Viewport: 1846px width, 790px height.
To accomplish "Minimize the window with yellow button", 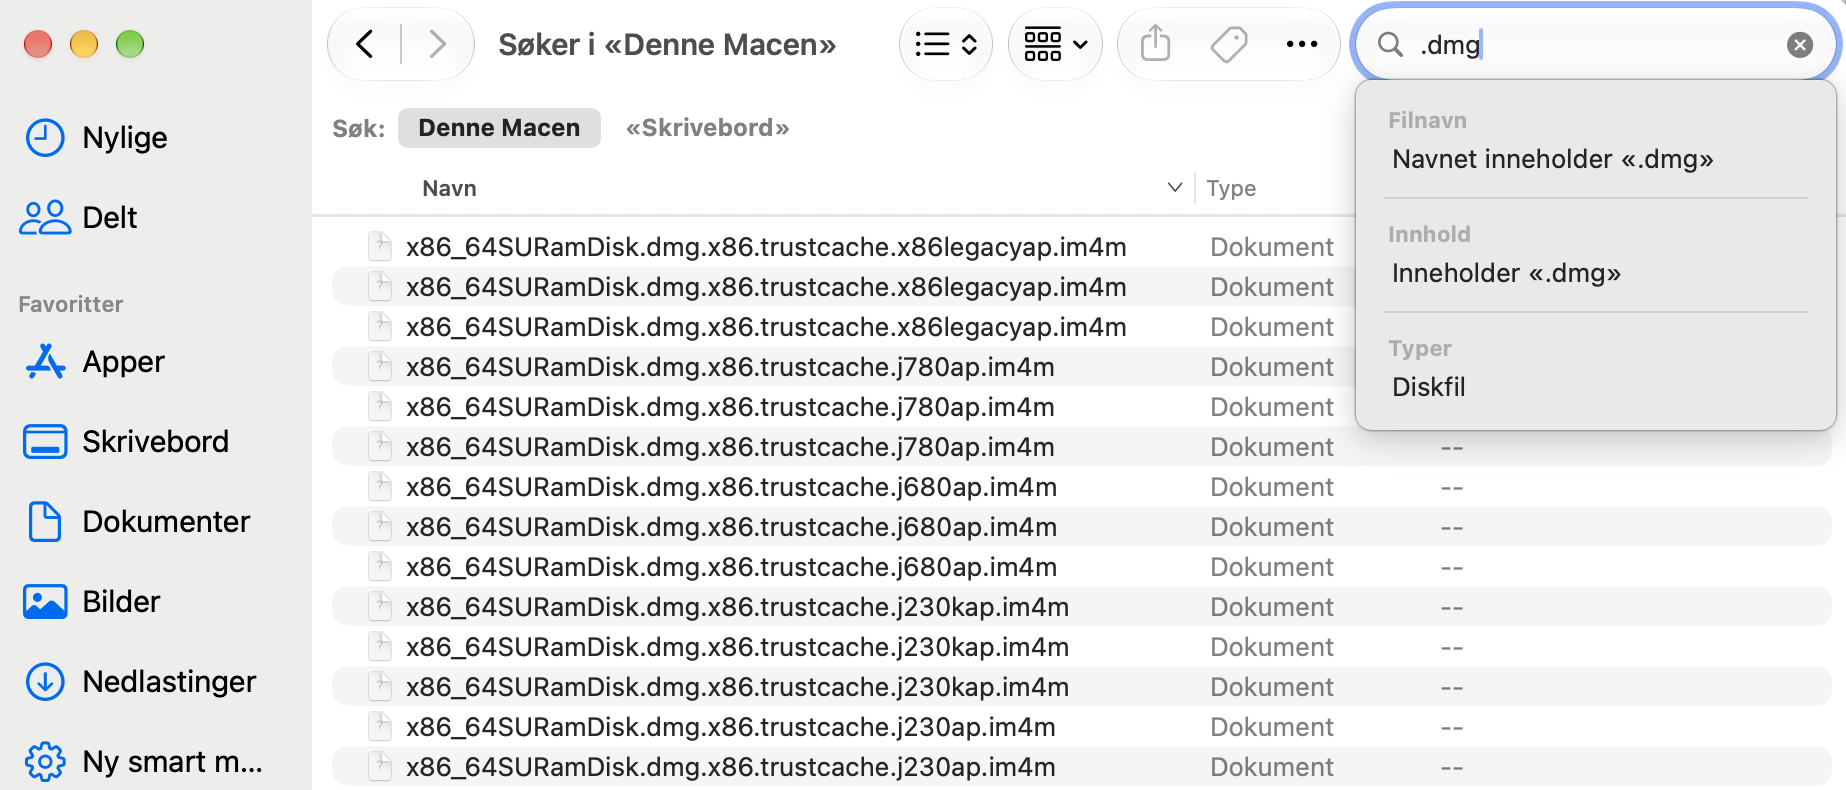I will click(84, 44).
